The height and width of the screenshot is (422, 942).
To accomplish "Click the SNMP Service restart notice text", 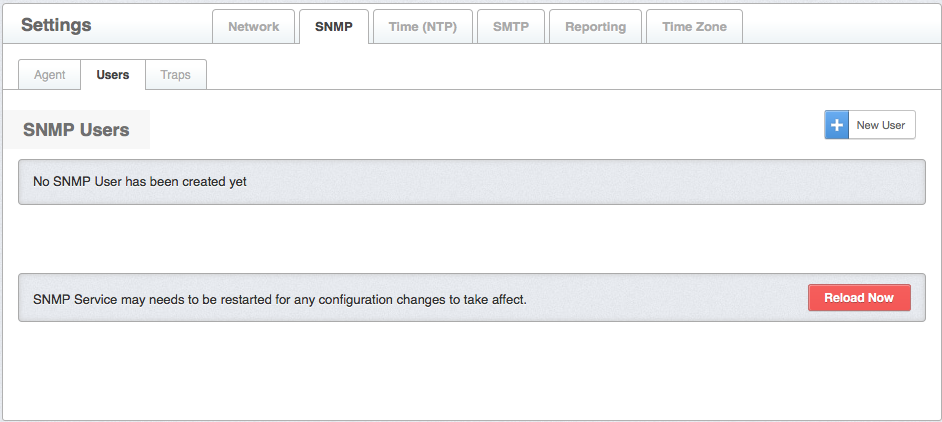I will [x=280, y=299].
